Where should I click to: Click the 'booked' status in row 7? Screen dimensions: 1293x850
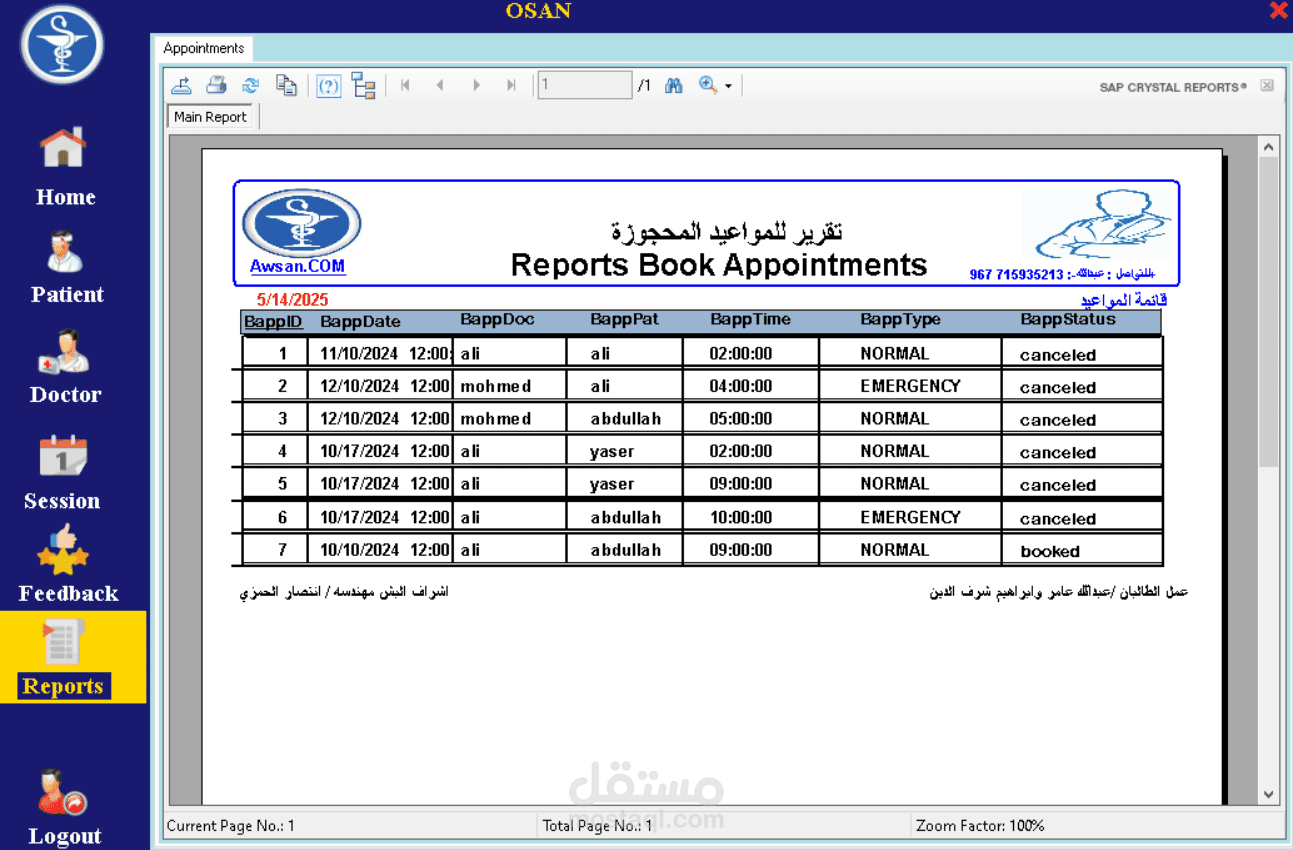pos(1050,551)
